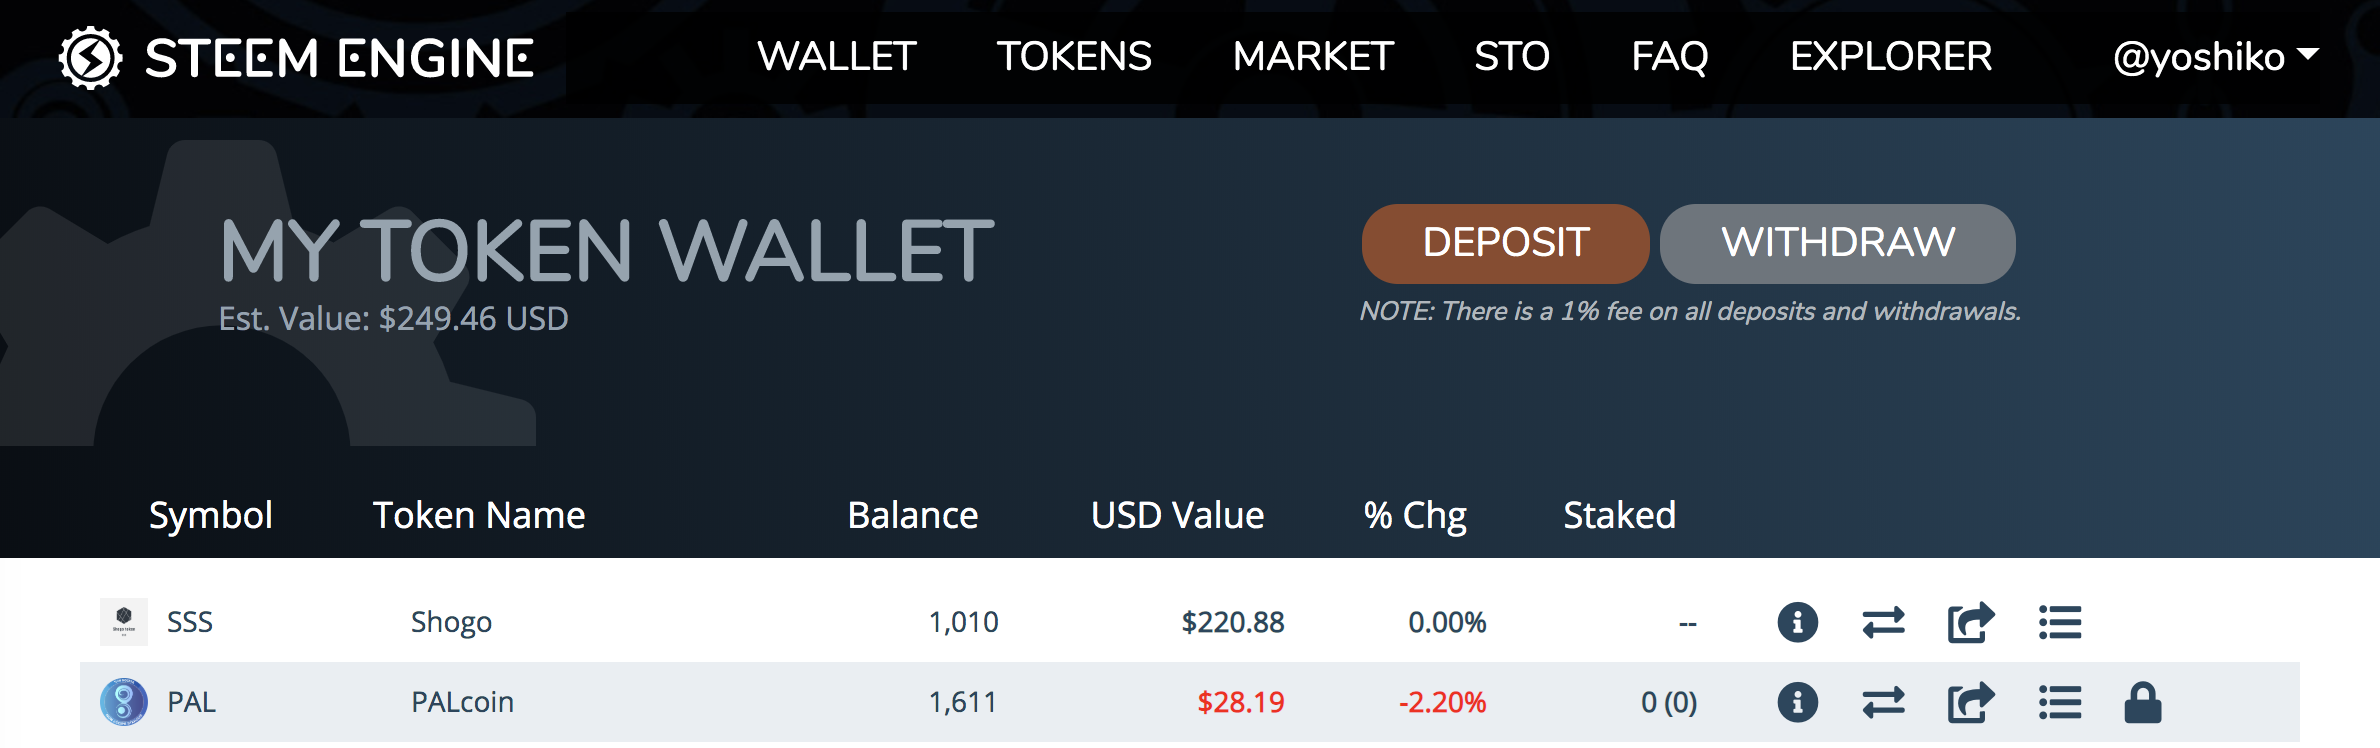Expand the @yoshiko account dropdown

pos(2215,57)
